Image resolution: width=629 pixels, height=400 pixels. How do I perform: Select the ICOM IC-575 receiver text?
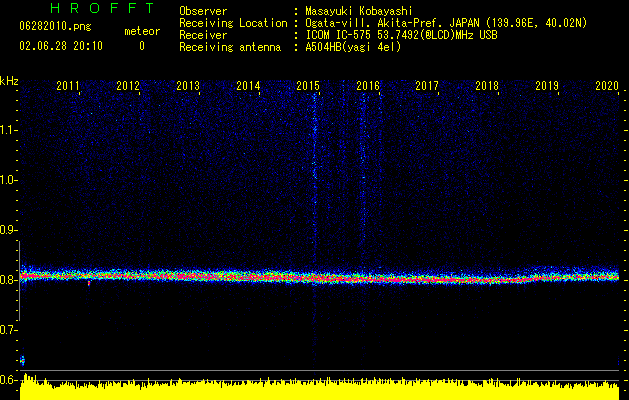point(401,35)
